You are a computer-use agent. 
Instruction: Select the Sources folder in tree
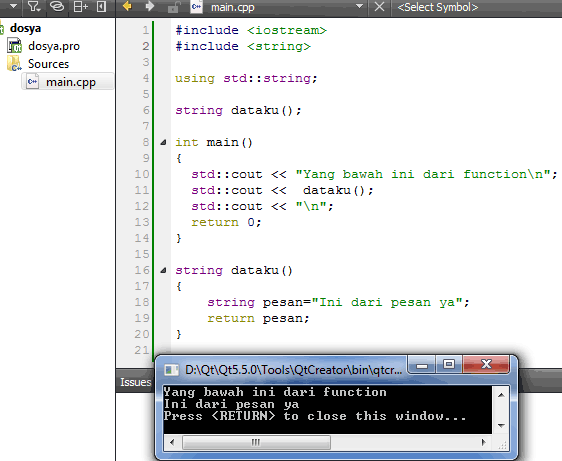tap(48, 64)
